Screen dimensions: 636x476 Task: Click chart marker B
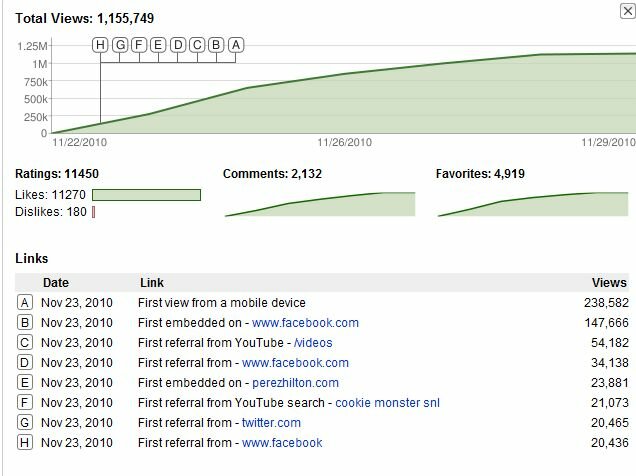click(216, 45)
